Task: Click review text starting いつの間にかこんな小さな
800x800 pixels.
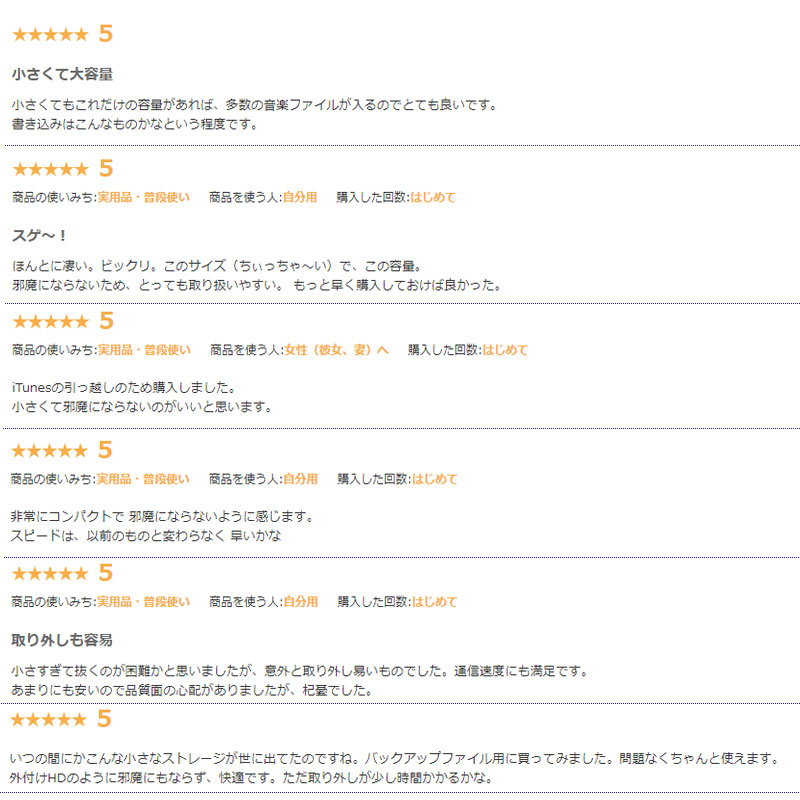Action: (x=393, y=768)
